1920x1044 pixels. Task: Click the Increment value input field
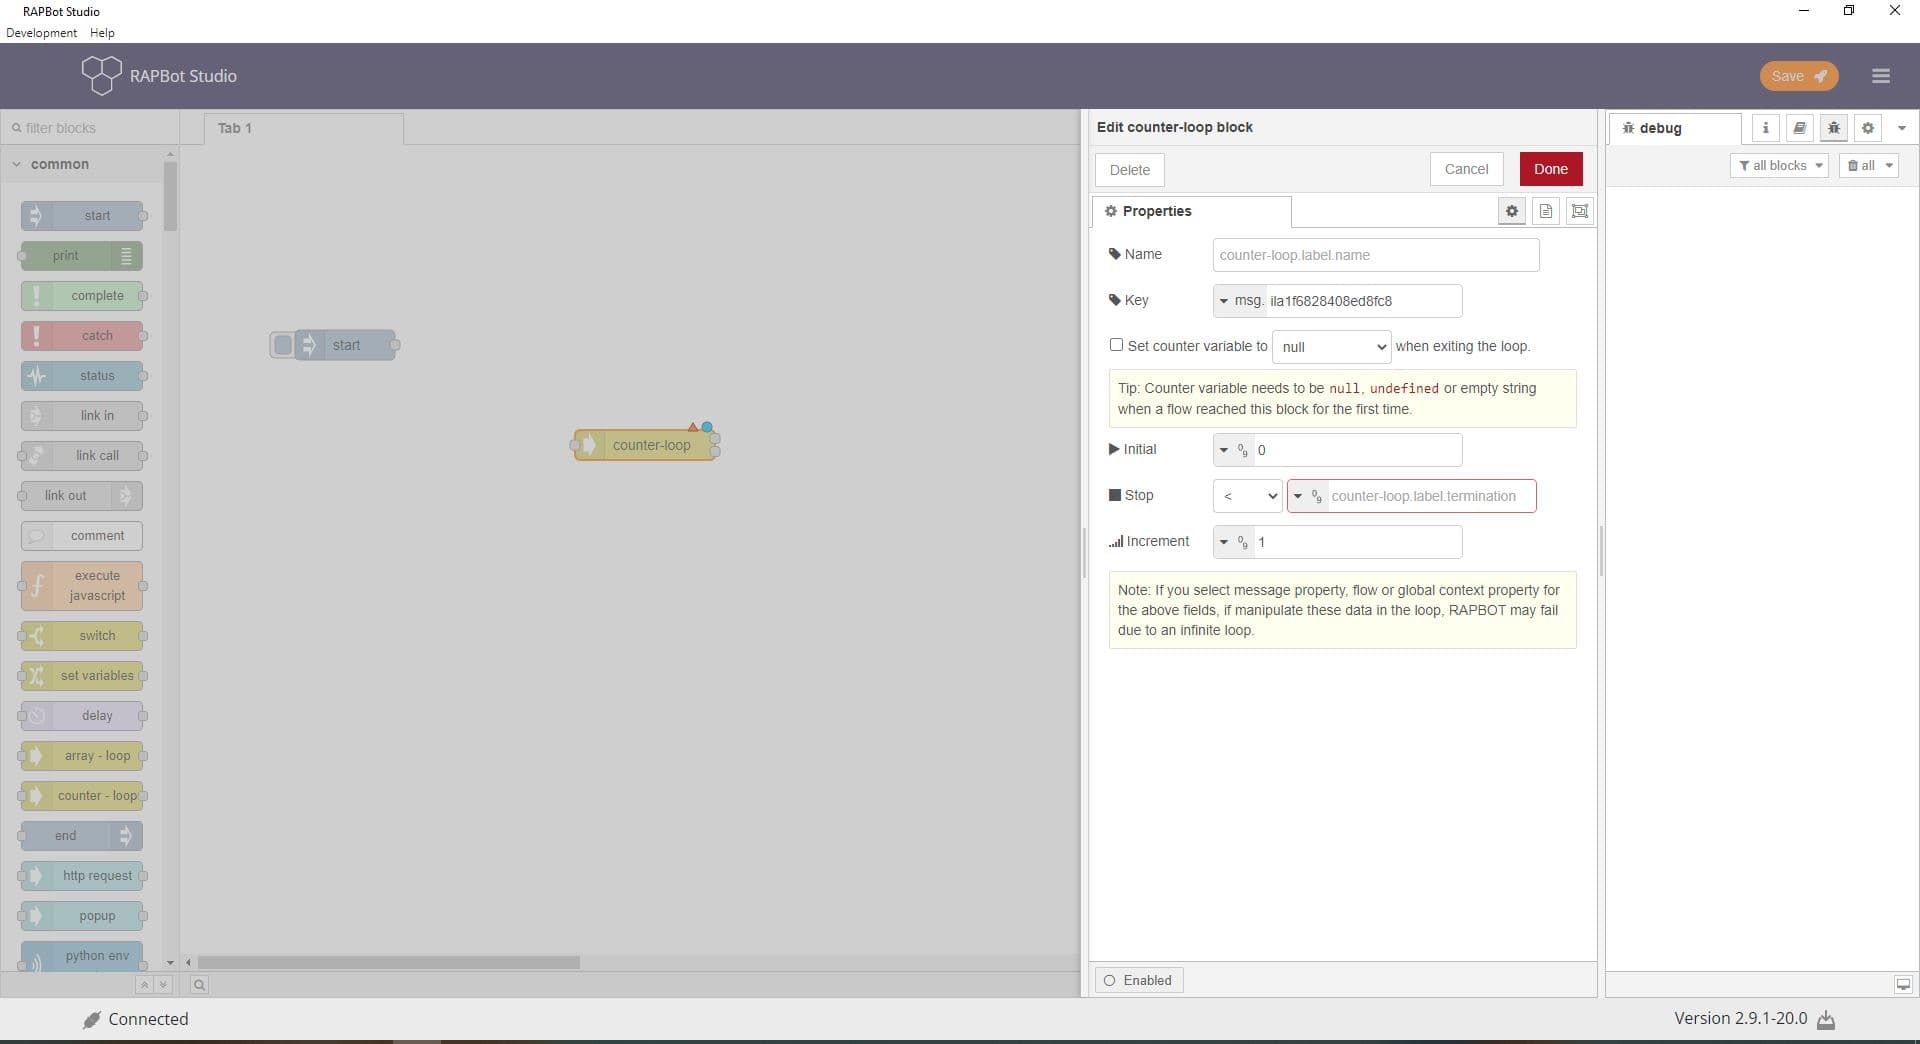click(1357, 542)
